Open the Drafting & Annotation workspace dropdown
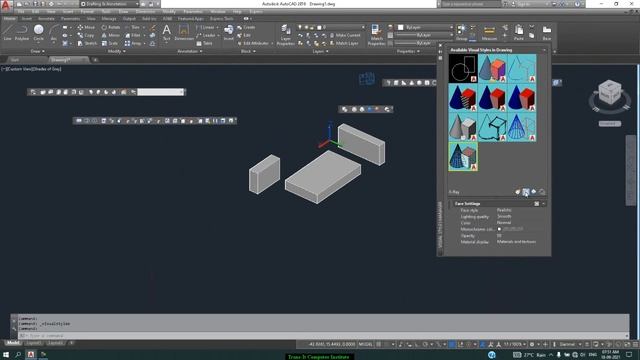Viewport: 640px width, 360px height. [109, 4]
